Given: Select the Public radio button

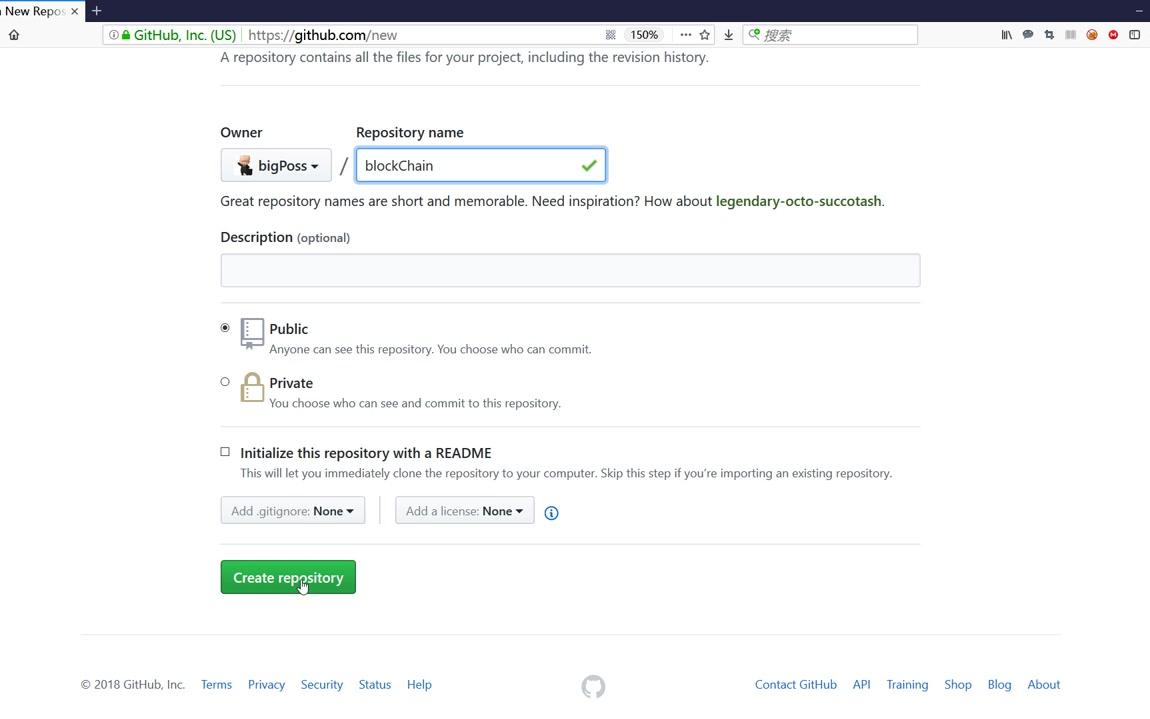Looking at the screenshot, I should pyautogui.click(x=225, y=328).
